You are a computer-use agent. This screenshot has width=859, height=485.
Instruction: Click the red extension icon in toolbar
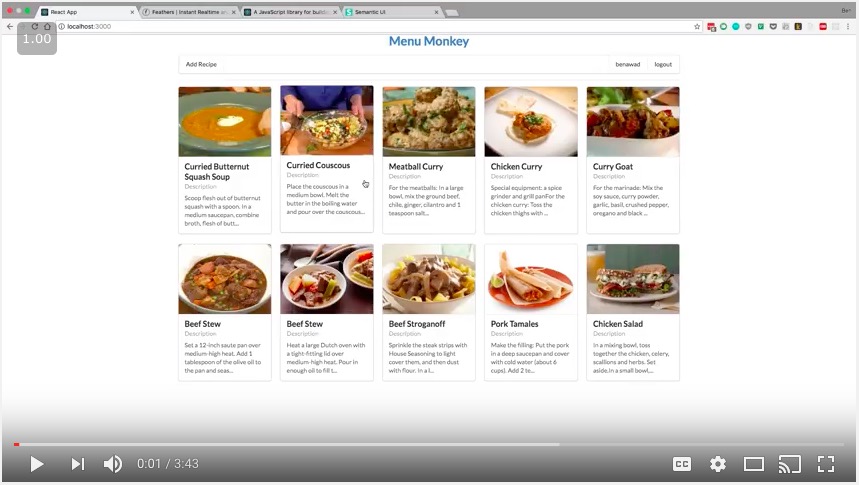(822, 26)
